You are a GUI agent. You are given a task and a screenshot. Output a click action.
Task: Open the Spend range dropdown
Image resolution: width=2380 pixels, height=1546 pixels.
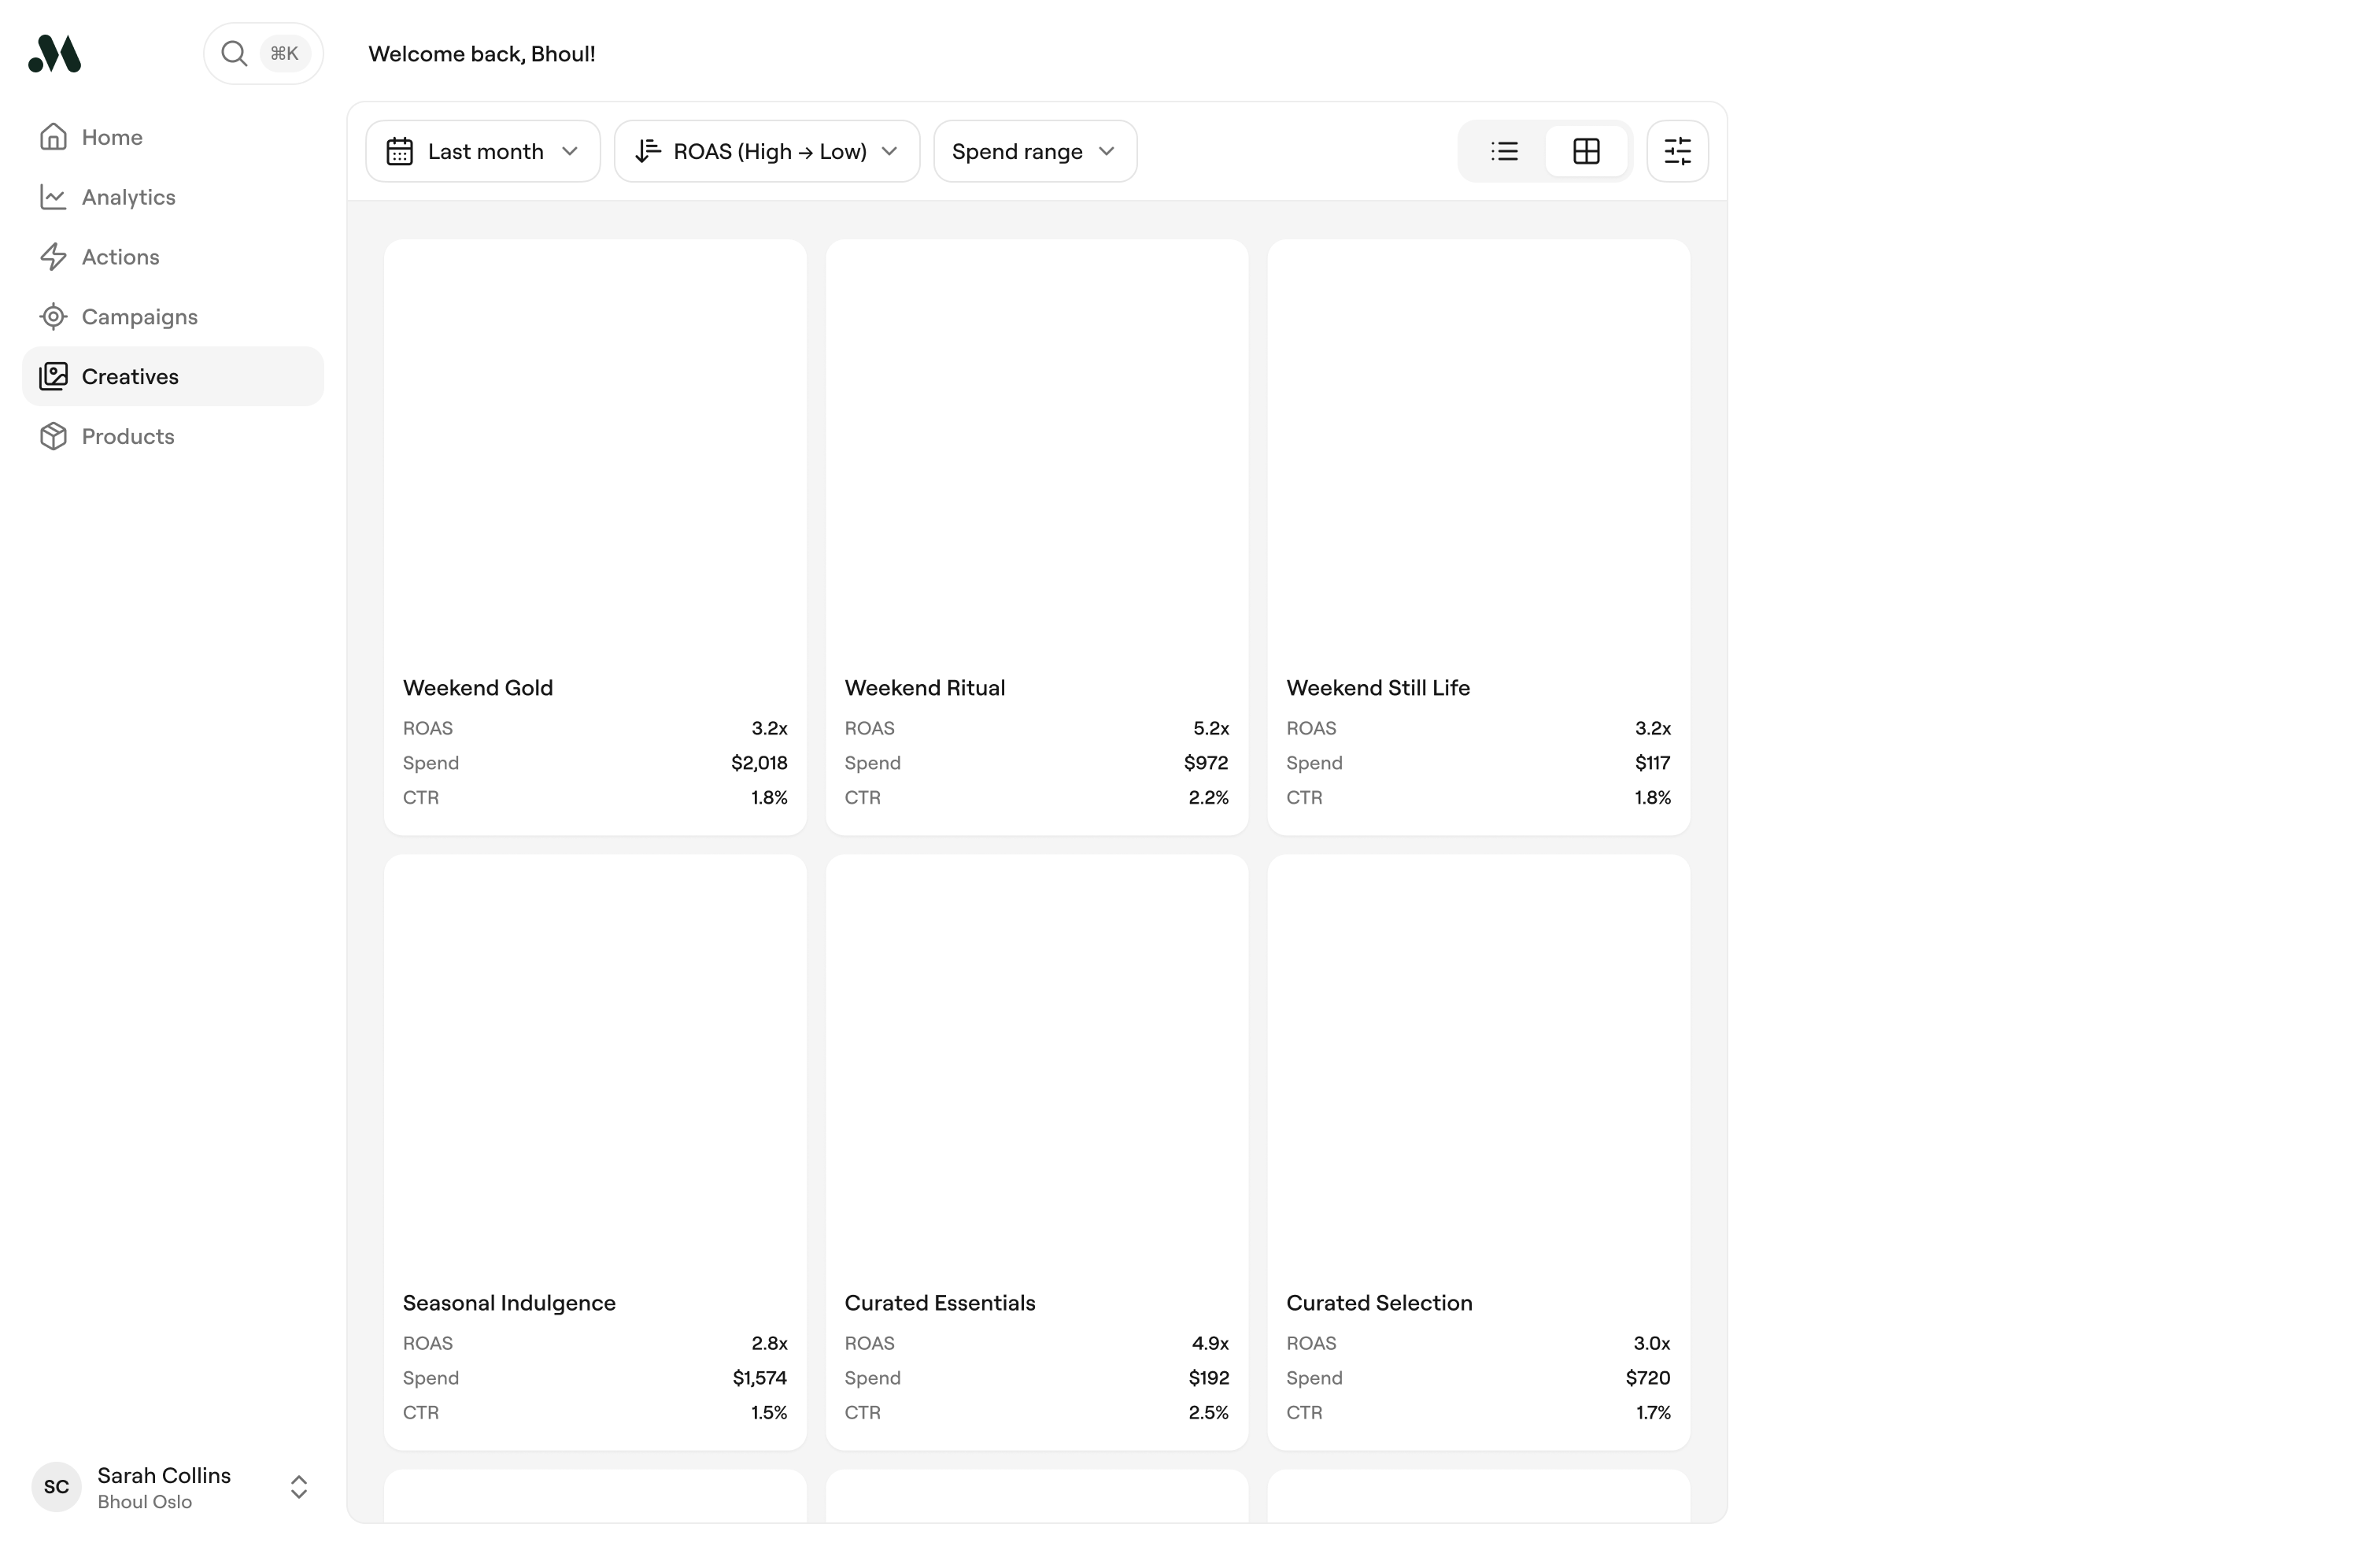click(1034, 152)
